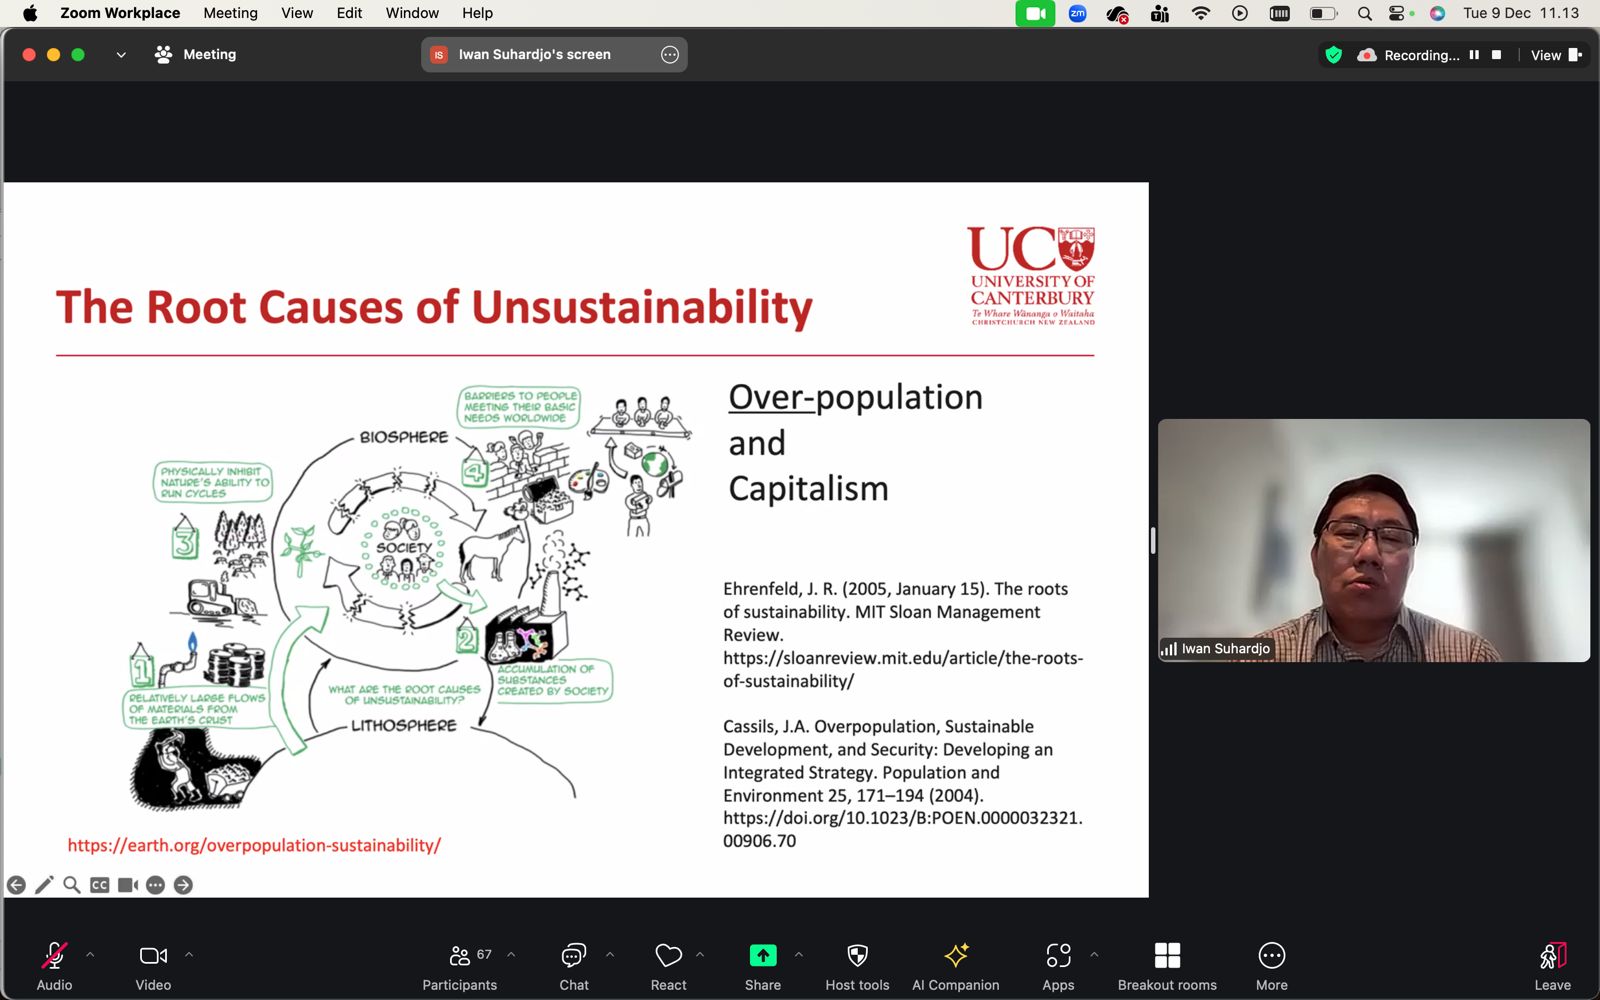1600x1000 pixels.
Task: Click the React heart icon
Action: tap(668, 966)
